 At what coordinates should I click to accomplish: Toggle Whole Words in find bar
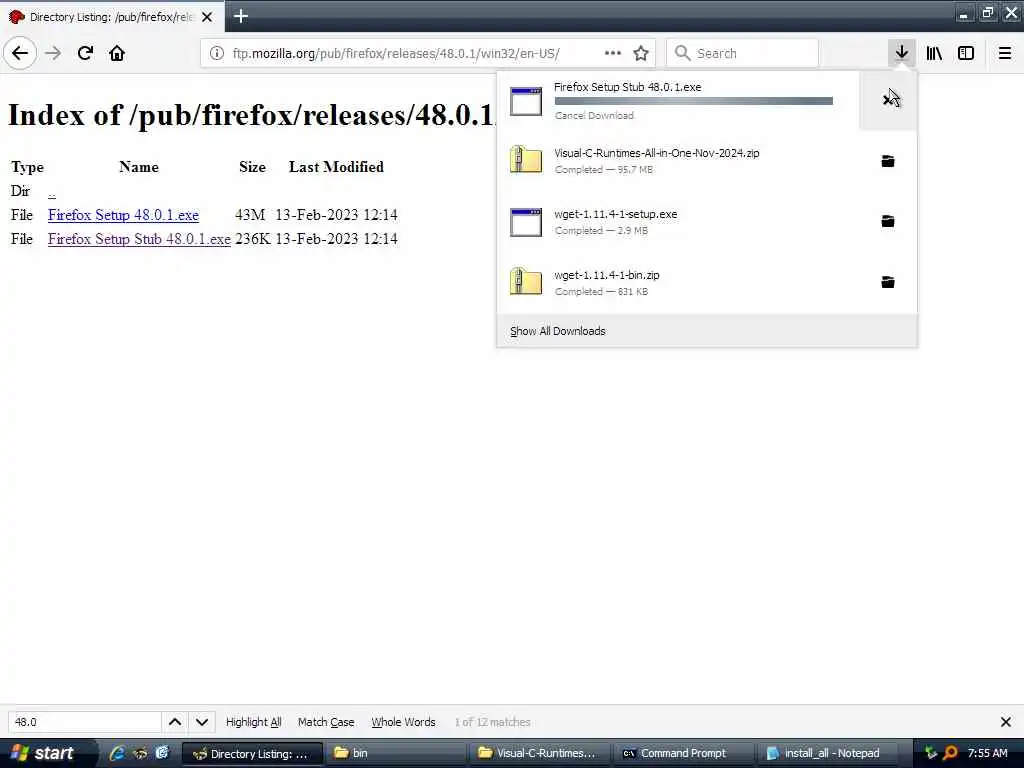(x=403, y=722)
